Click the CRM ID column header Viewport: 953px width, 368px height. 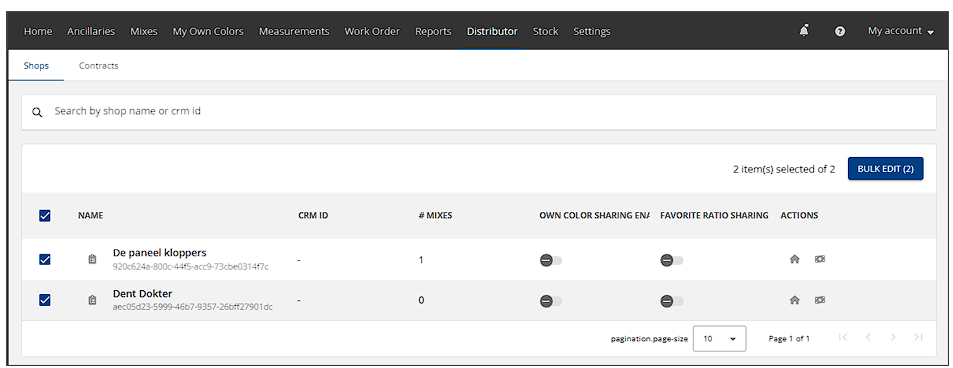[x=313, y=215]
